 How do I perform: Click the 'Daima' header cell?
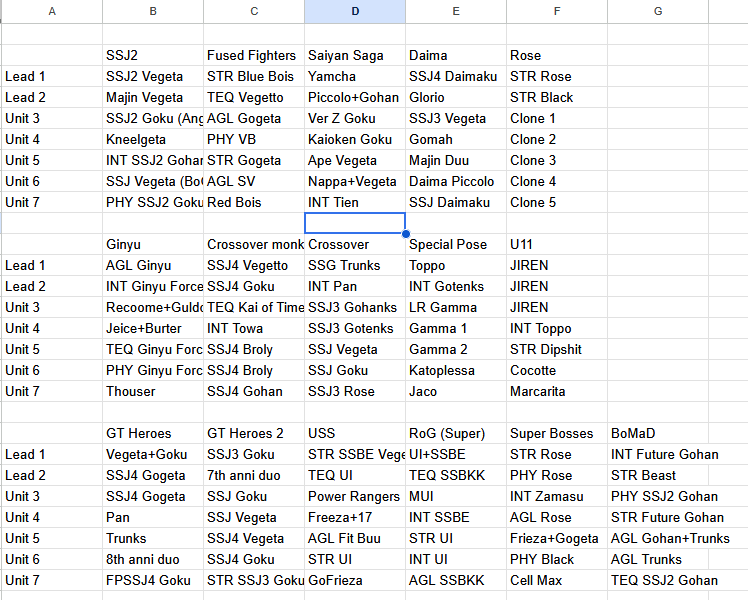(456, 55)
